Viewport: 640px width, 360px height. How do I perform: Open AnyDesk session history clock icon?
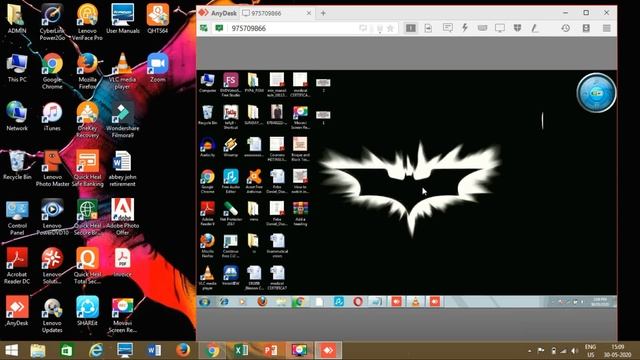[x=565, y=28]
